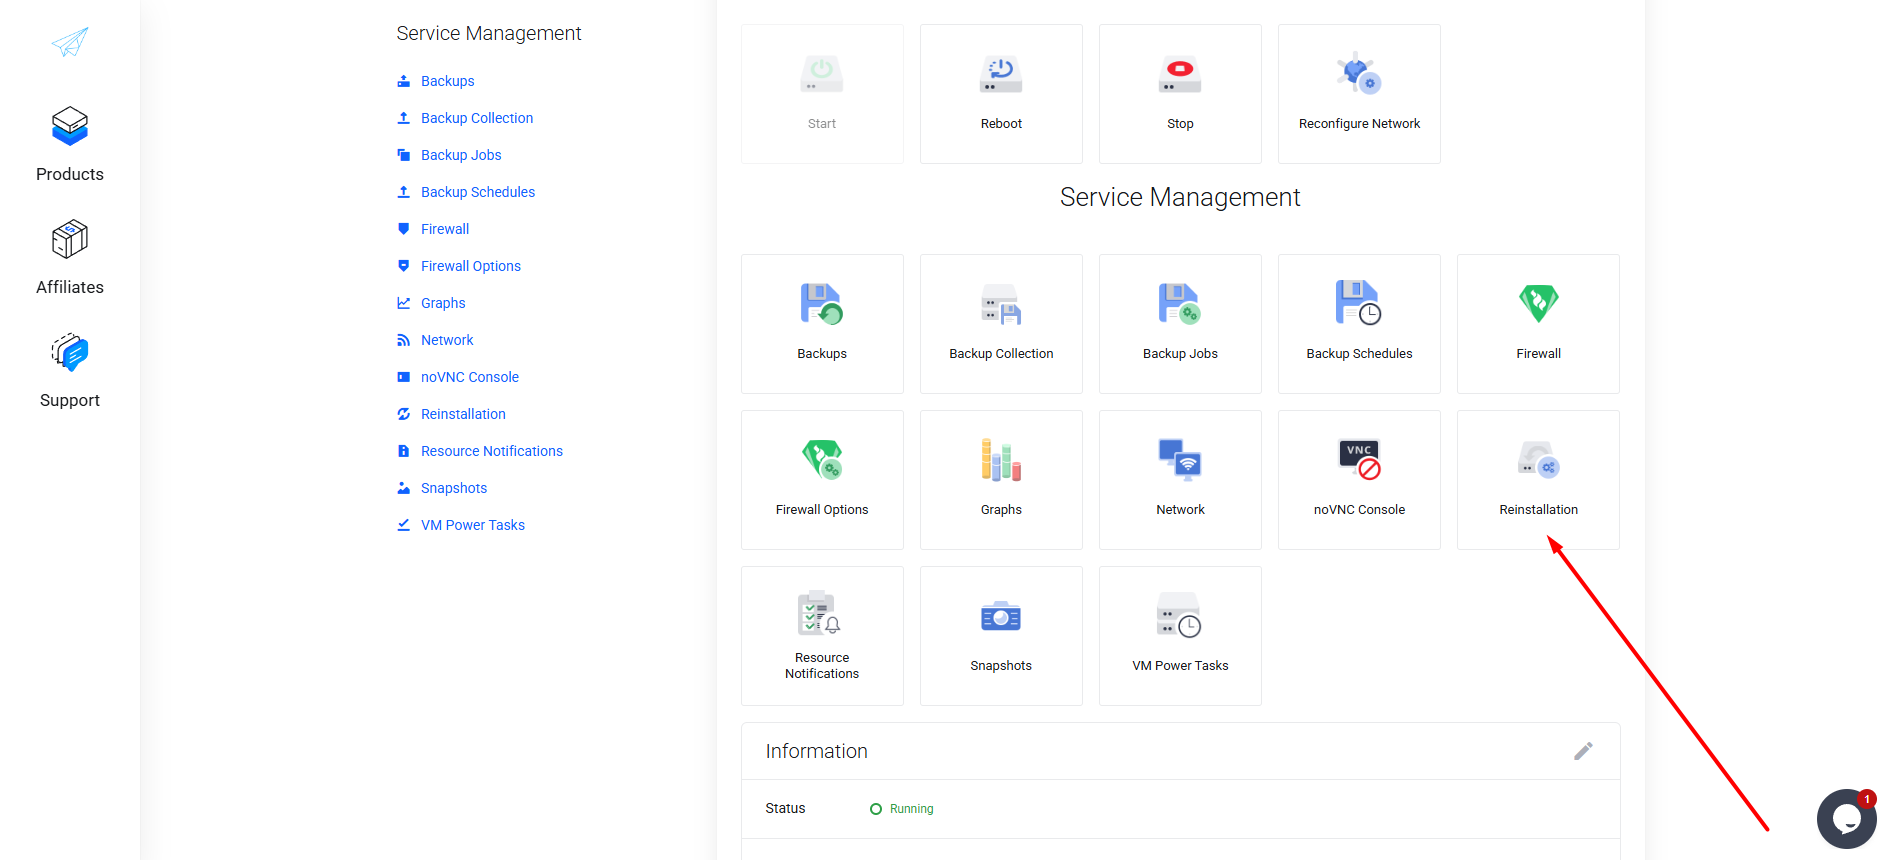Click the VM Power Tasks check icon in sidebar

pyautogui.click(x=404, y=525)
